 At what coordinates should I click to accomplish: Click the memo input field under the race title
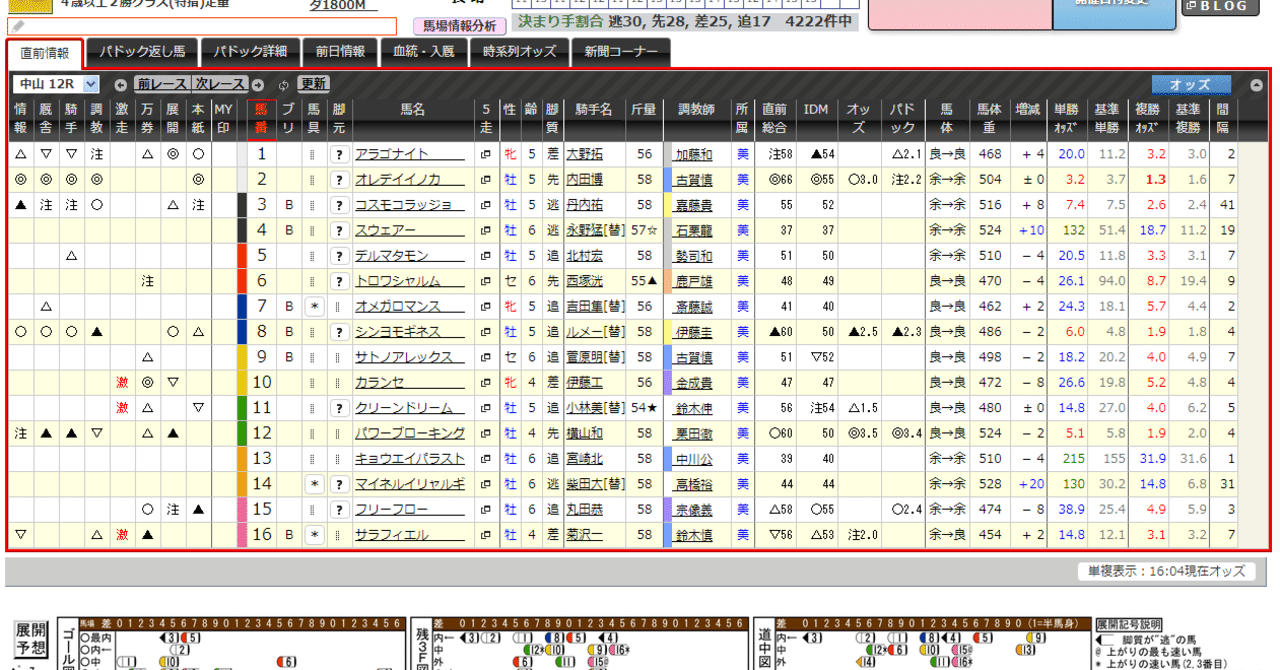click(x=200, y=22)
